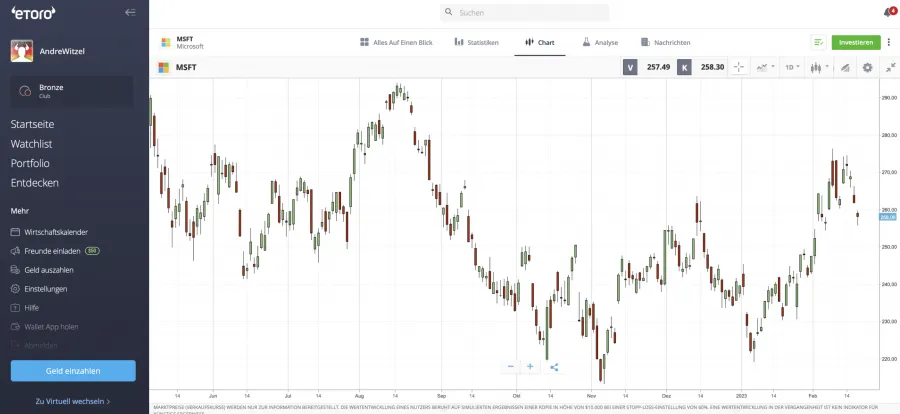
Task: Click the Wallet App holen icon
Action: 15,327
